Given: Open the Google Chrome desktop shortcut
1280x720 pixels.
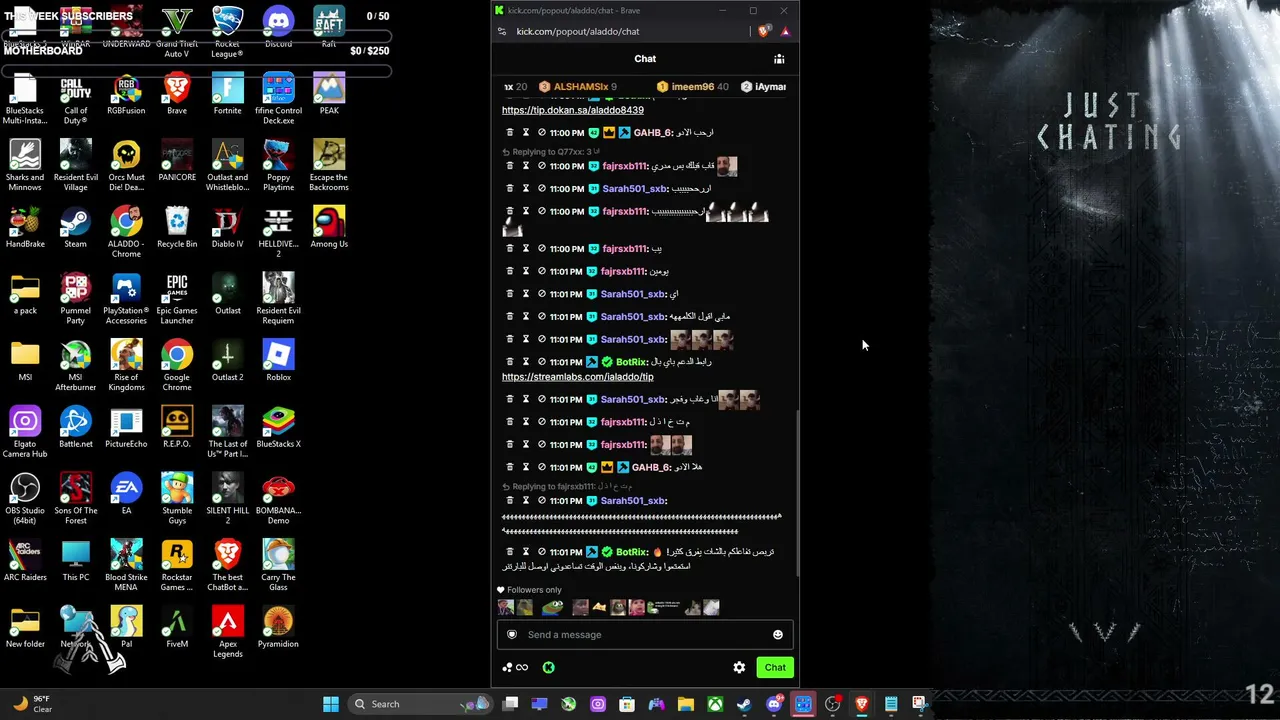Looking at the screenshot, I should [177, 365].
